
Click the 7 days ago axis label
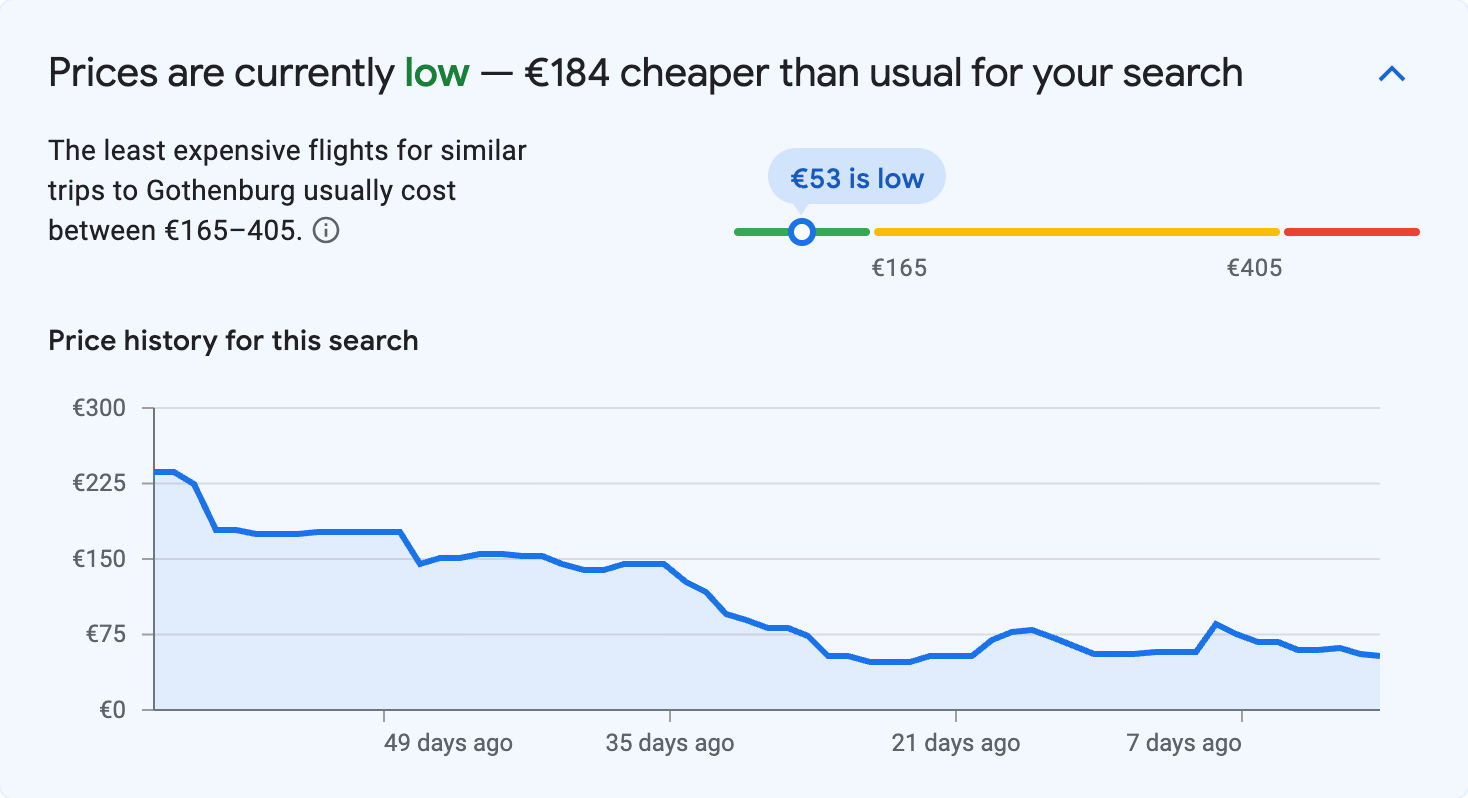click(1184, 743)
